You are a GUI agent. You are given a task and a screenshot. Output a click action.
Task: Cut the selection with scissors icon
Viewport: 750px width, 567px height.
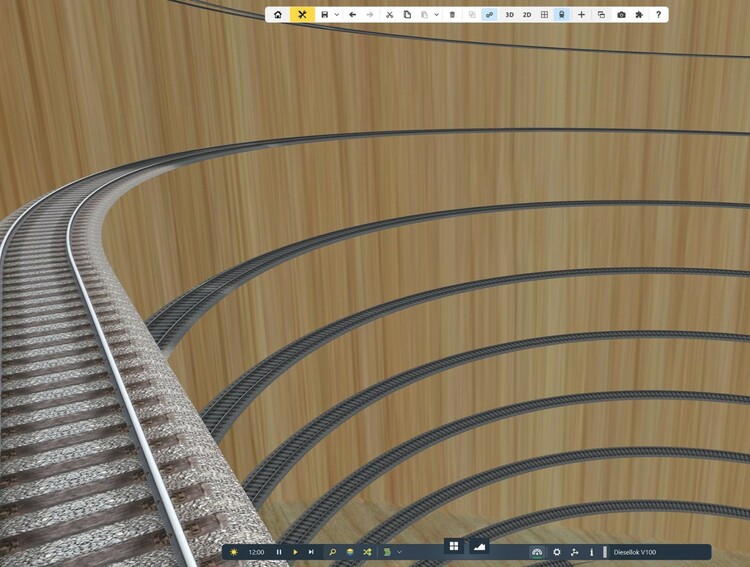pyautogui.click(x=390, y=15)
